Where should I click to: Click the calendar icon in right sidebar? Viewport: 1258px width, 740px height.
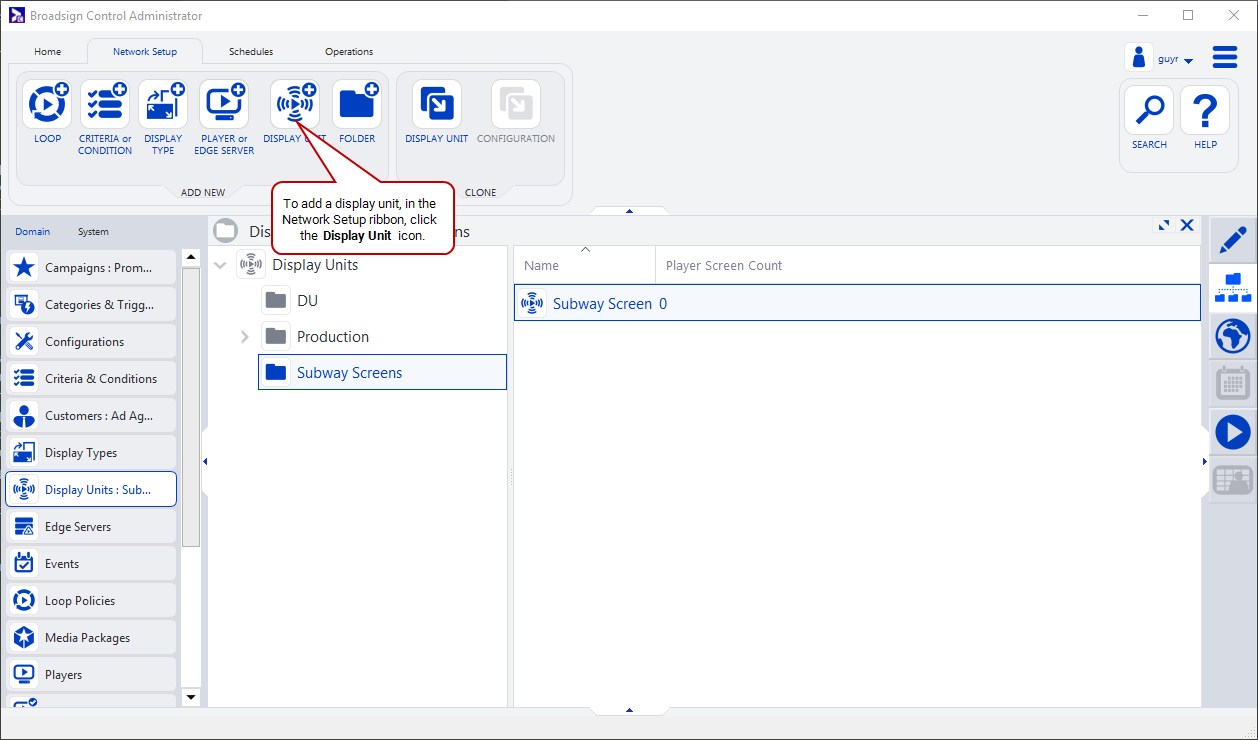(1233, 383)
